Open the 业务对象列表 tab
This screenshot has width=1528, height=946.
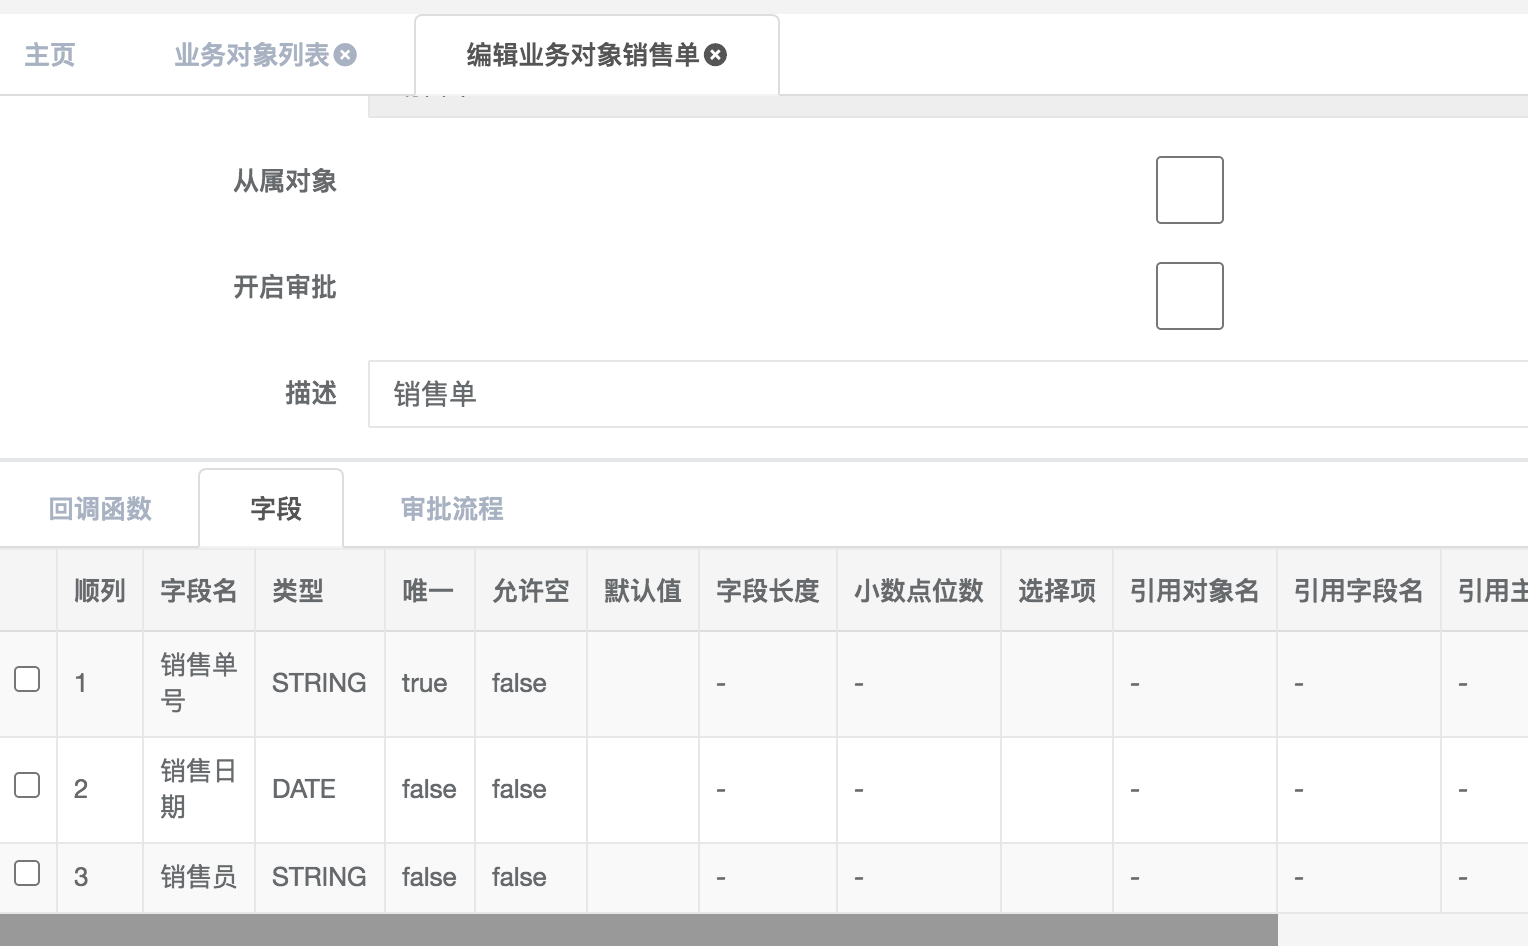pos(251,55)
